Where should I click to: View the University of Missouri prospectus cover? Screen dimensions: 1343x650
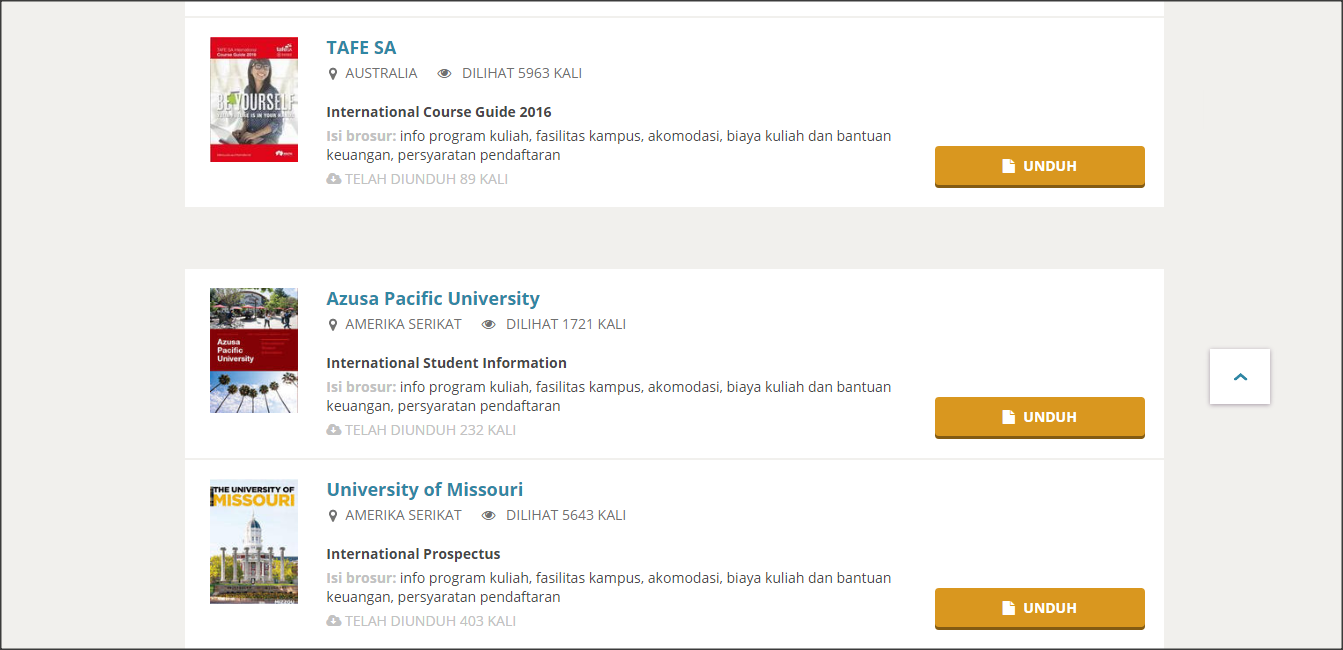pos(254,542)
